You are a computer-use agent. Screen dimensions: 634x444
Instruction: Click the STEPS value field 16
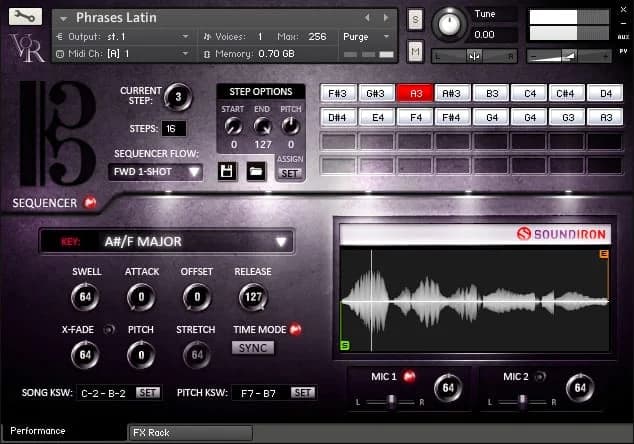tap(174, 129)
